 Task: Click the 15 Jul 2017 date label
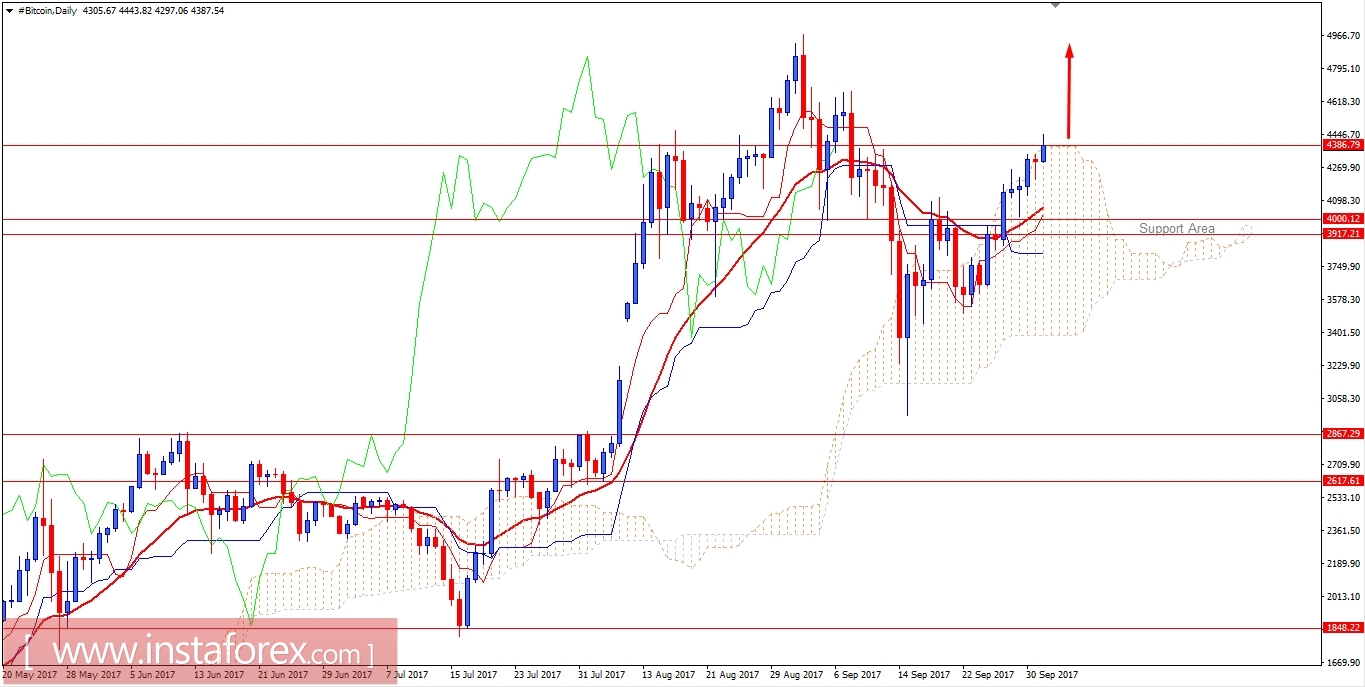click(473, 675)
